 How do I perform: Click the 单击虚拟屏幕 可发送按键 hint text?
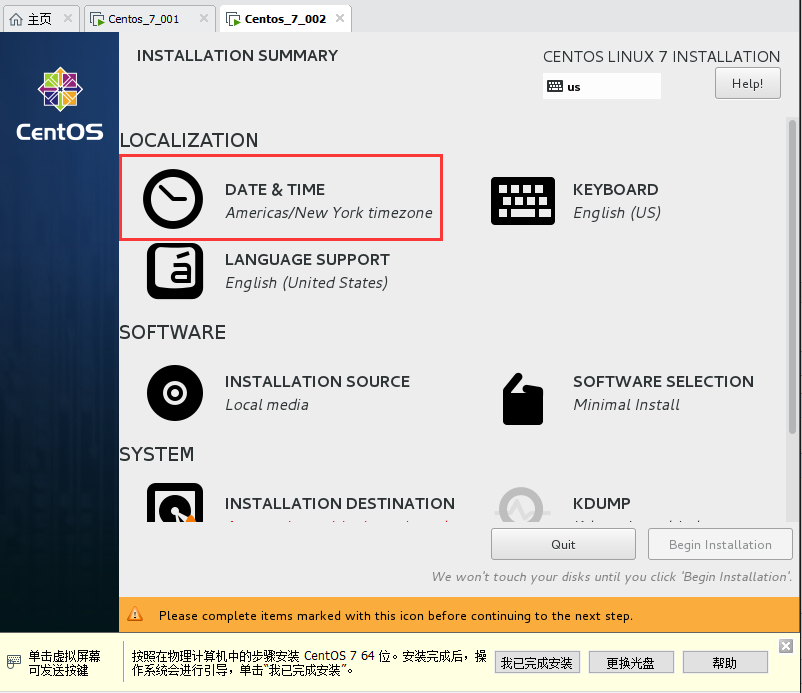pos(64,663)
